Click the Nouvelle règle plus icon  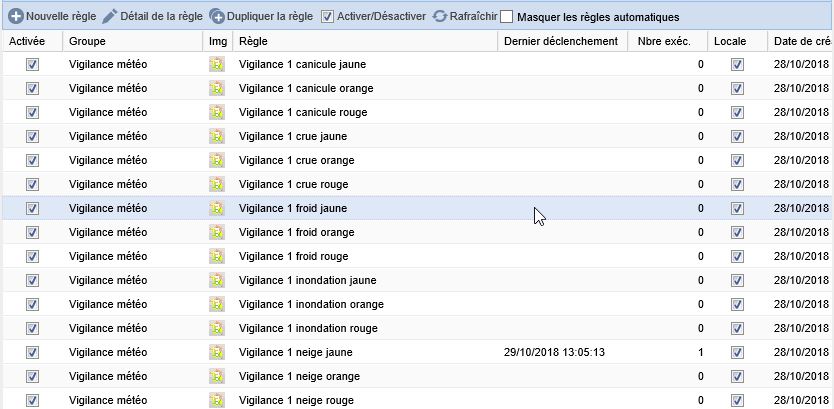click(15, 17)
